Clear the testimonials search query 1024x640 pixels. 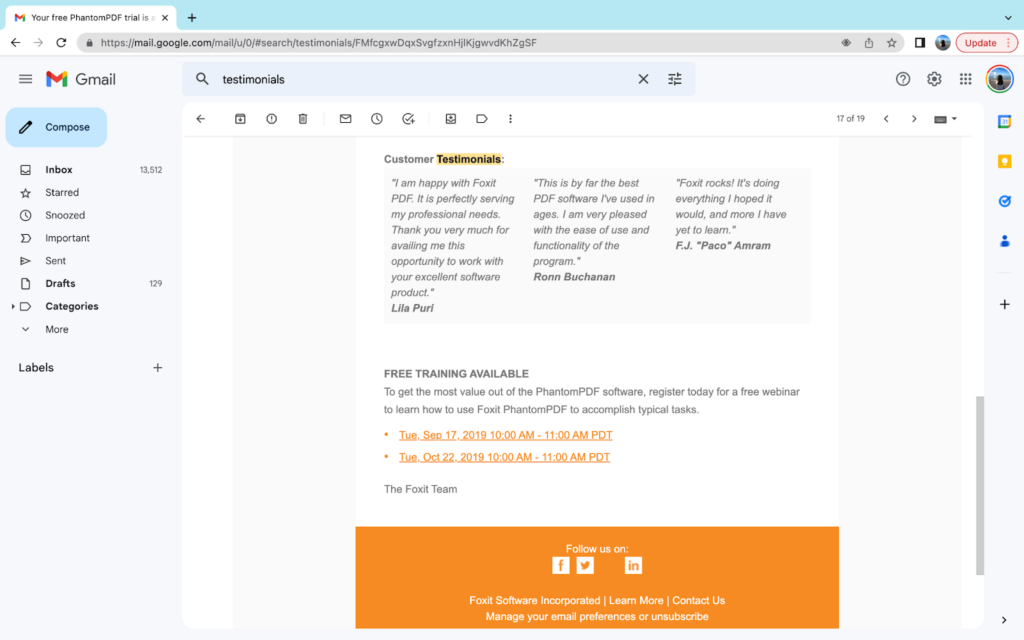coord(643,79)
